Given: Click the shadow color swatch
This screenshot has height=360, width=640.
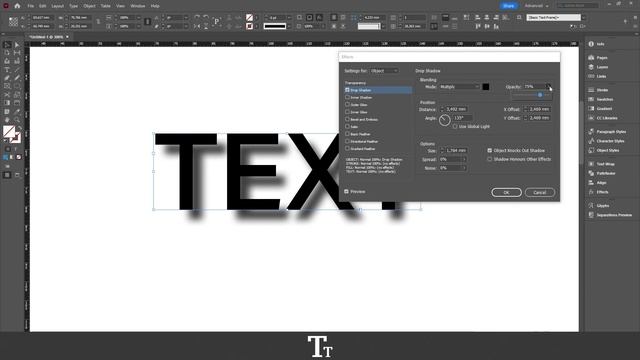Looking at the screenshot, I should 486,87.
